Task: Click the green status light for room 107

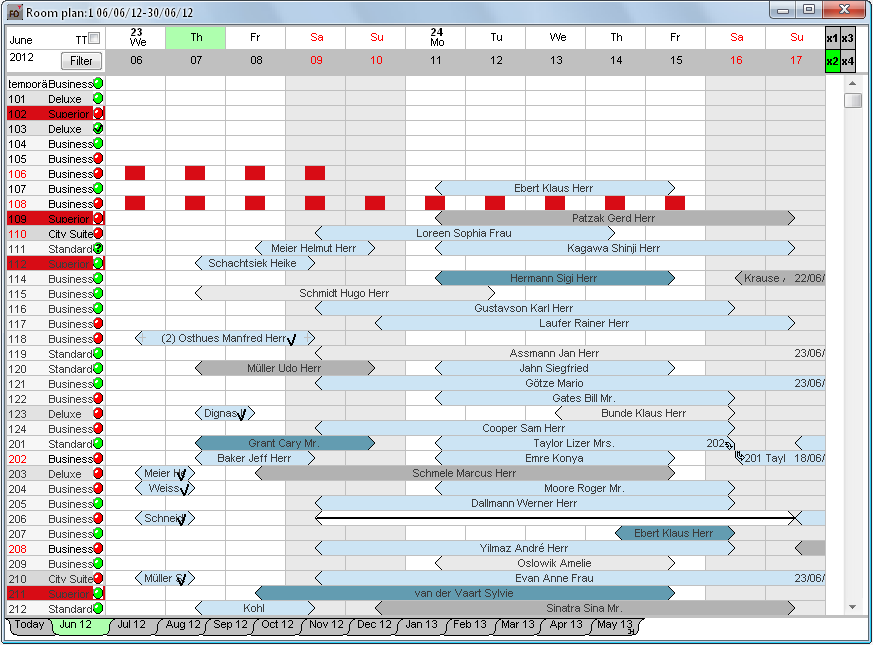Action: tap(98, 189)
